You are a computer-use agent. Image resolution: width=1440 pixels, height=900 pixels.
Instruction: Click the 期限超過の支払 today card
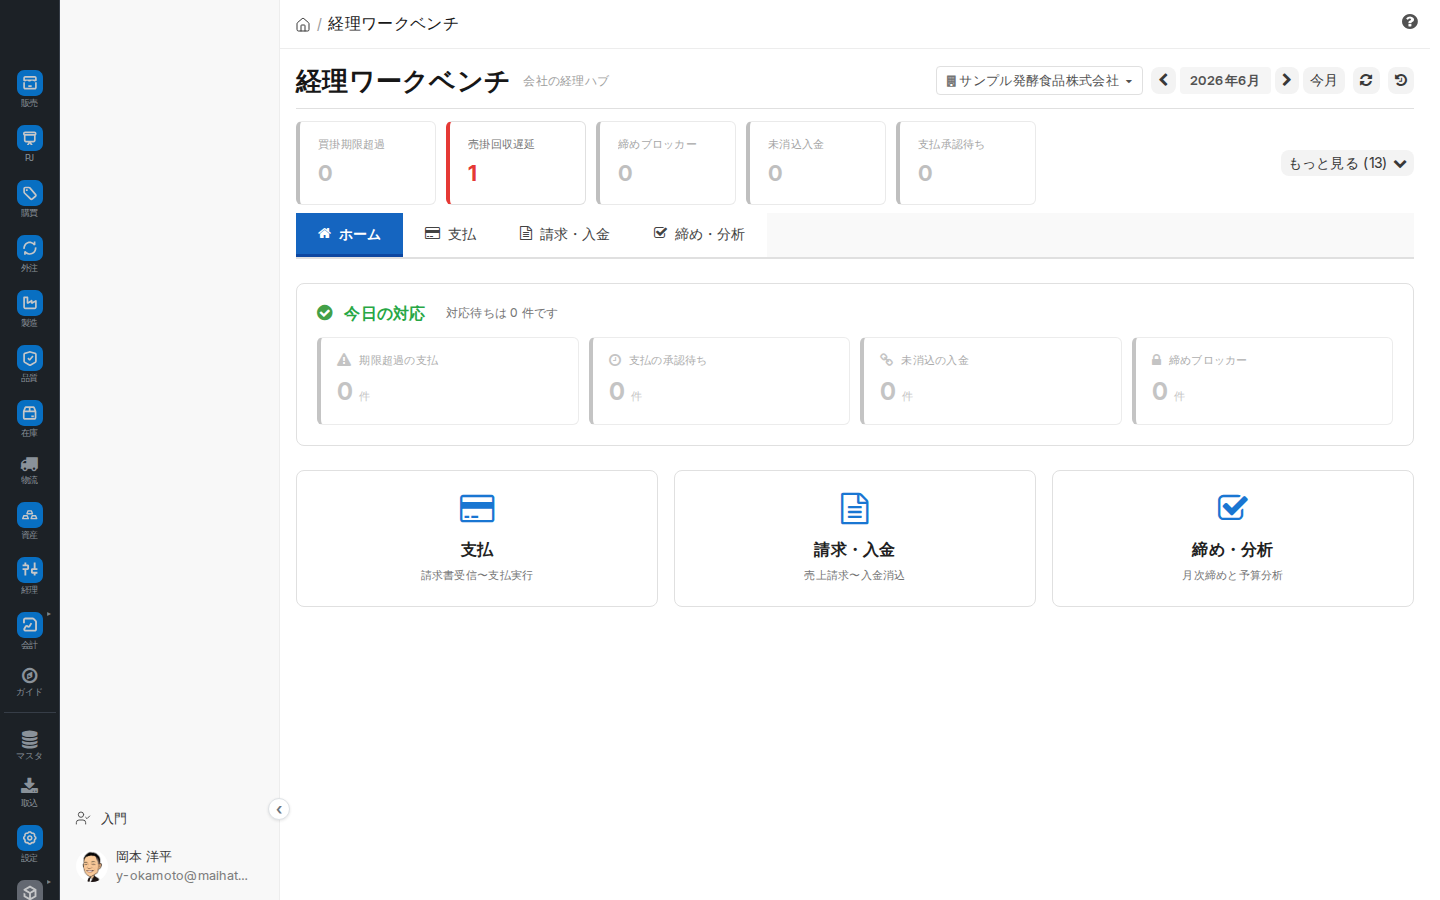tap(448, 381)
